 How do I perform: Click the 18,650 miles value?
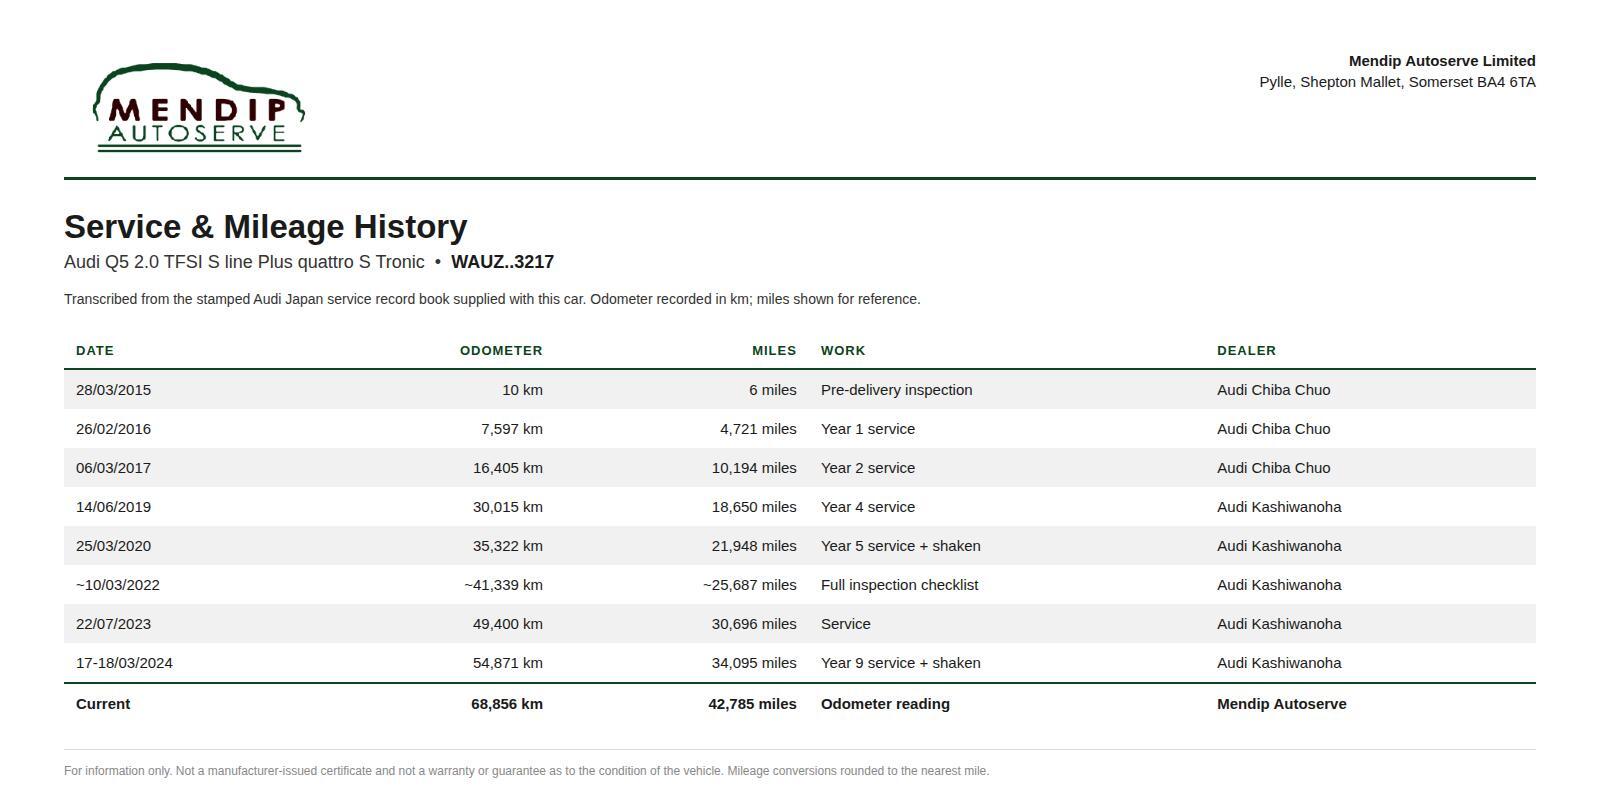pos(754,507)
